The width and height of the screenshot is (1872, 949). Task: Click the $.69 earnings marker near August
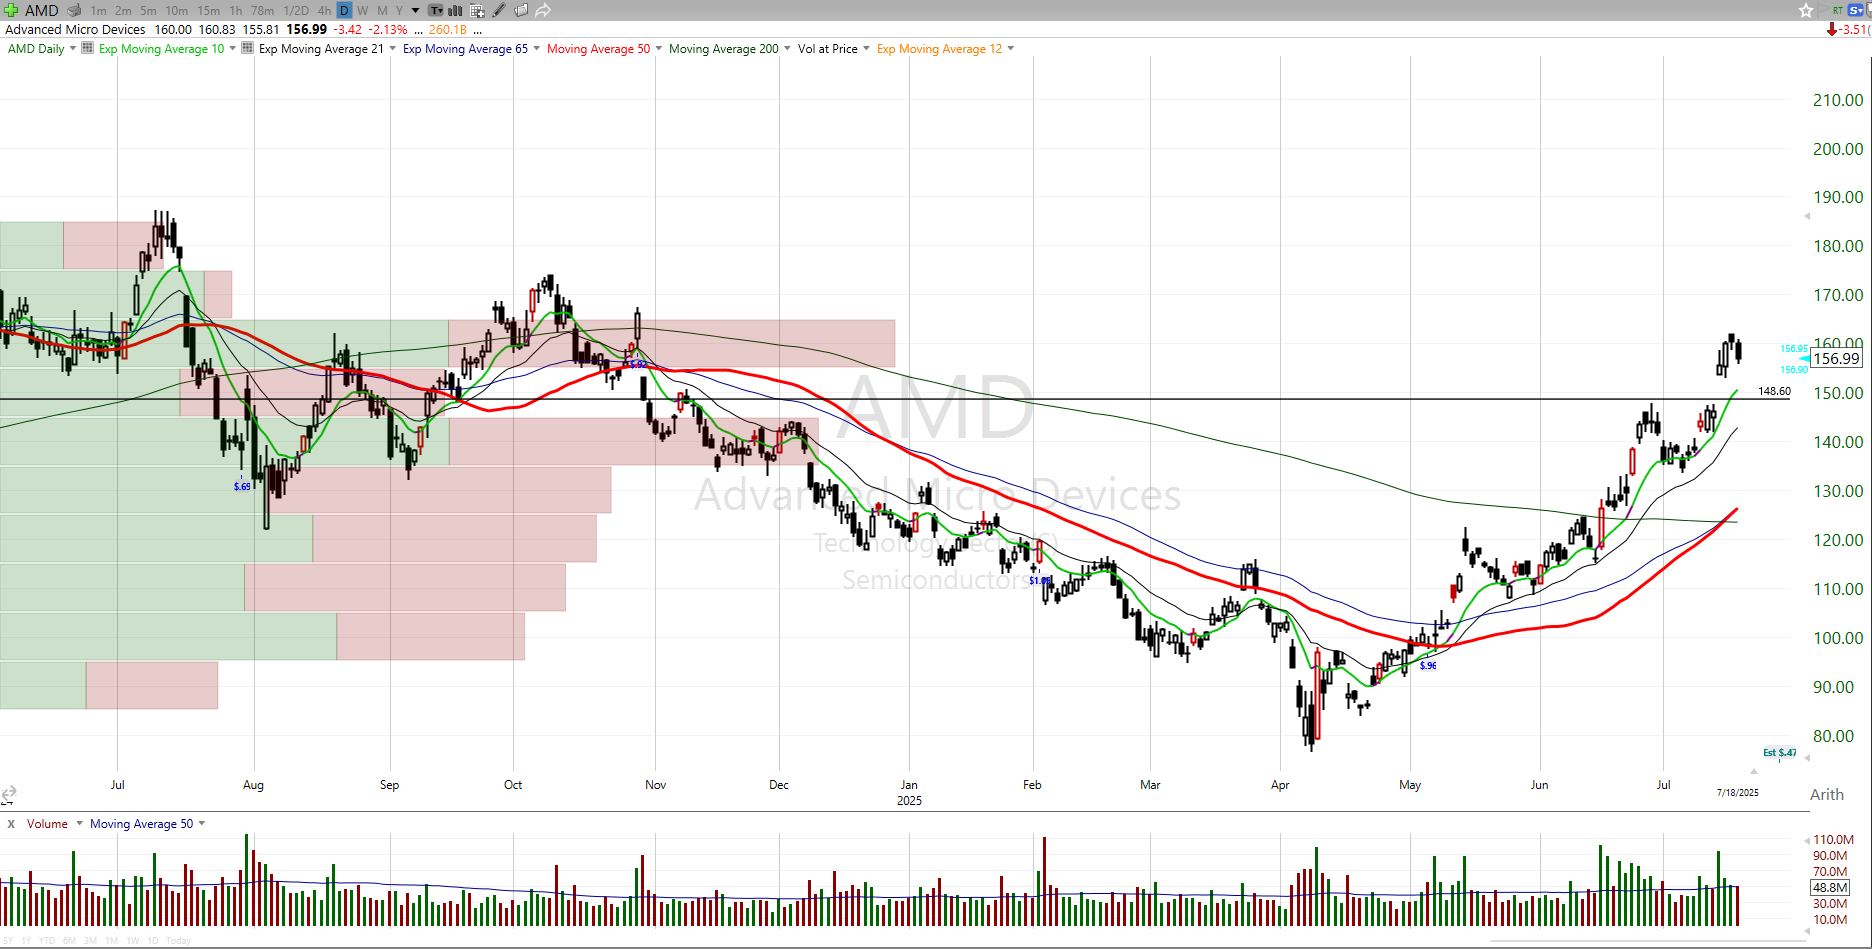[242, 486]
